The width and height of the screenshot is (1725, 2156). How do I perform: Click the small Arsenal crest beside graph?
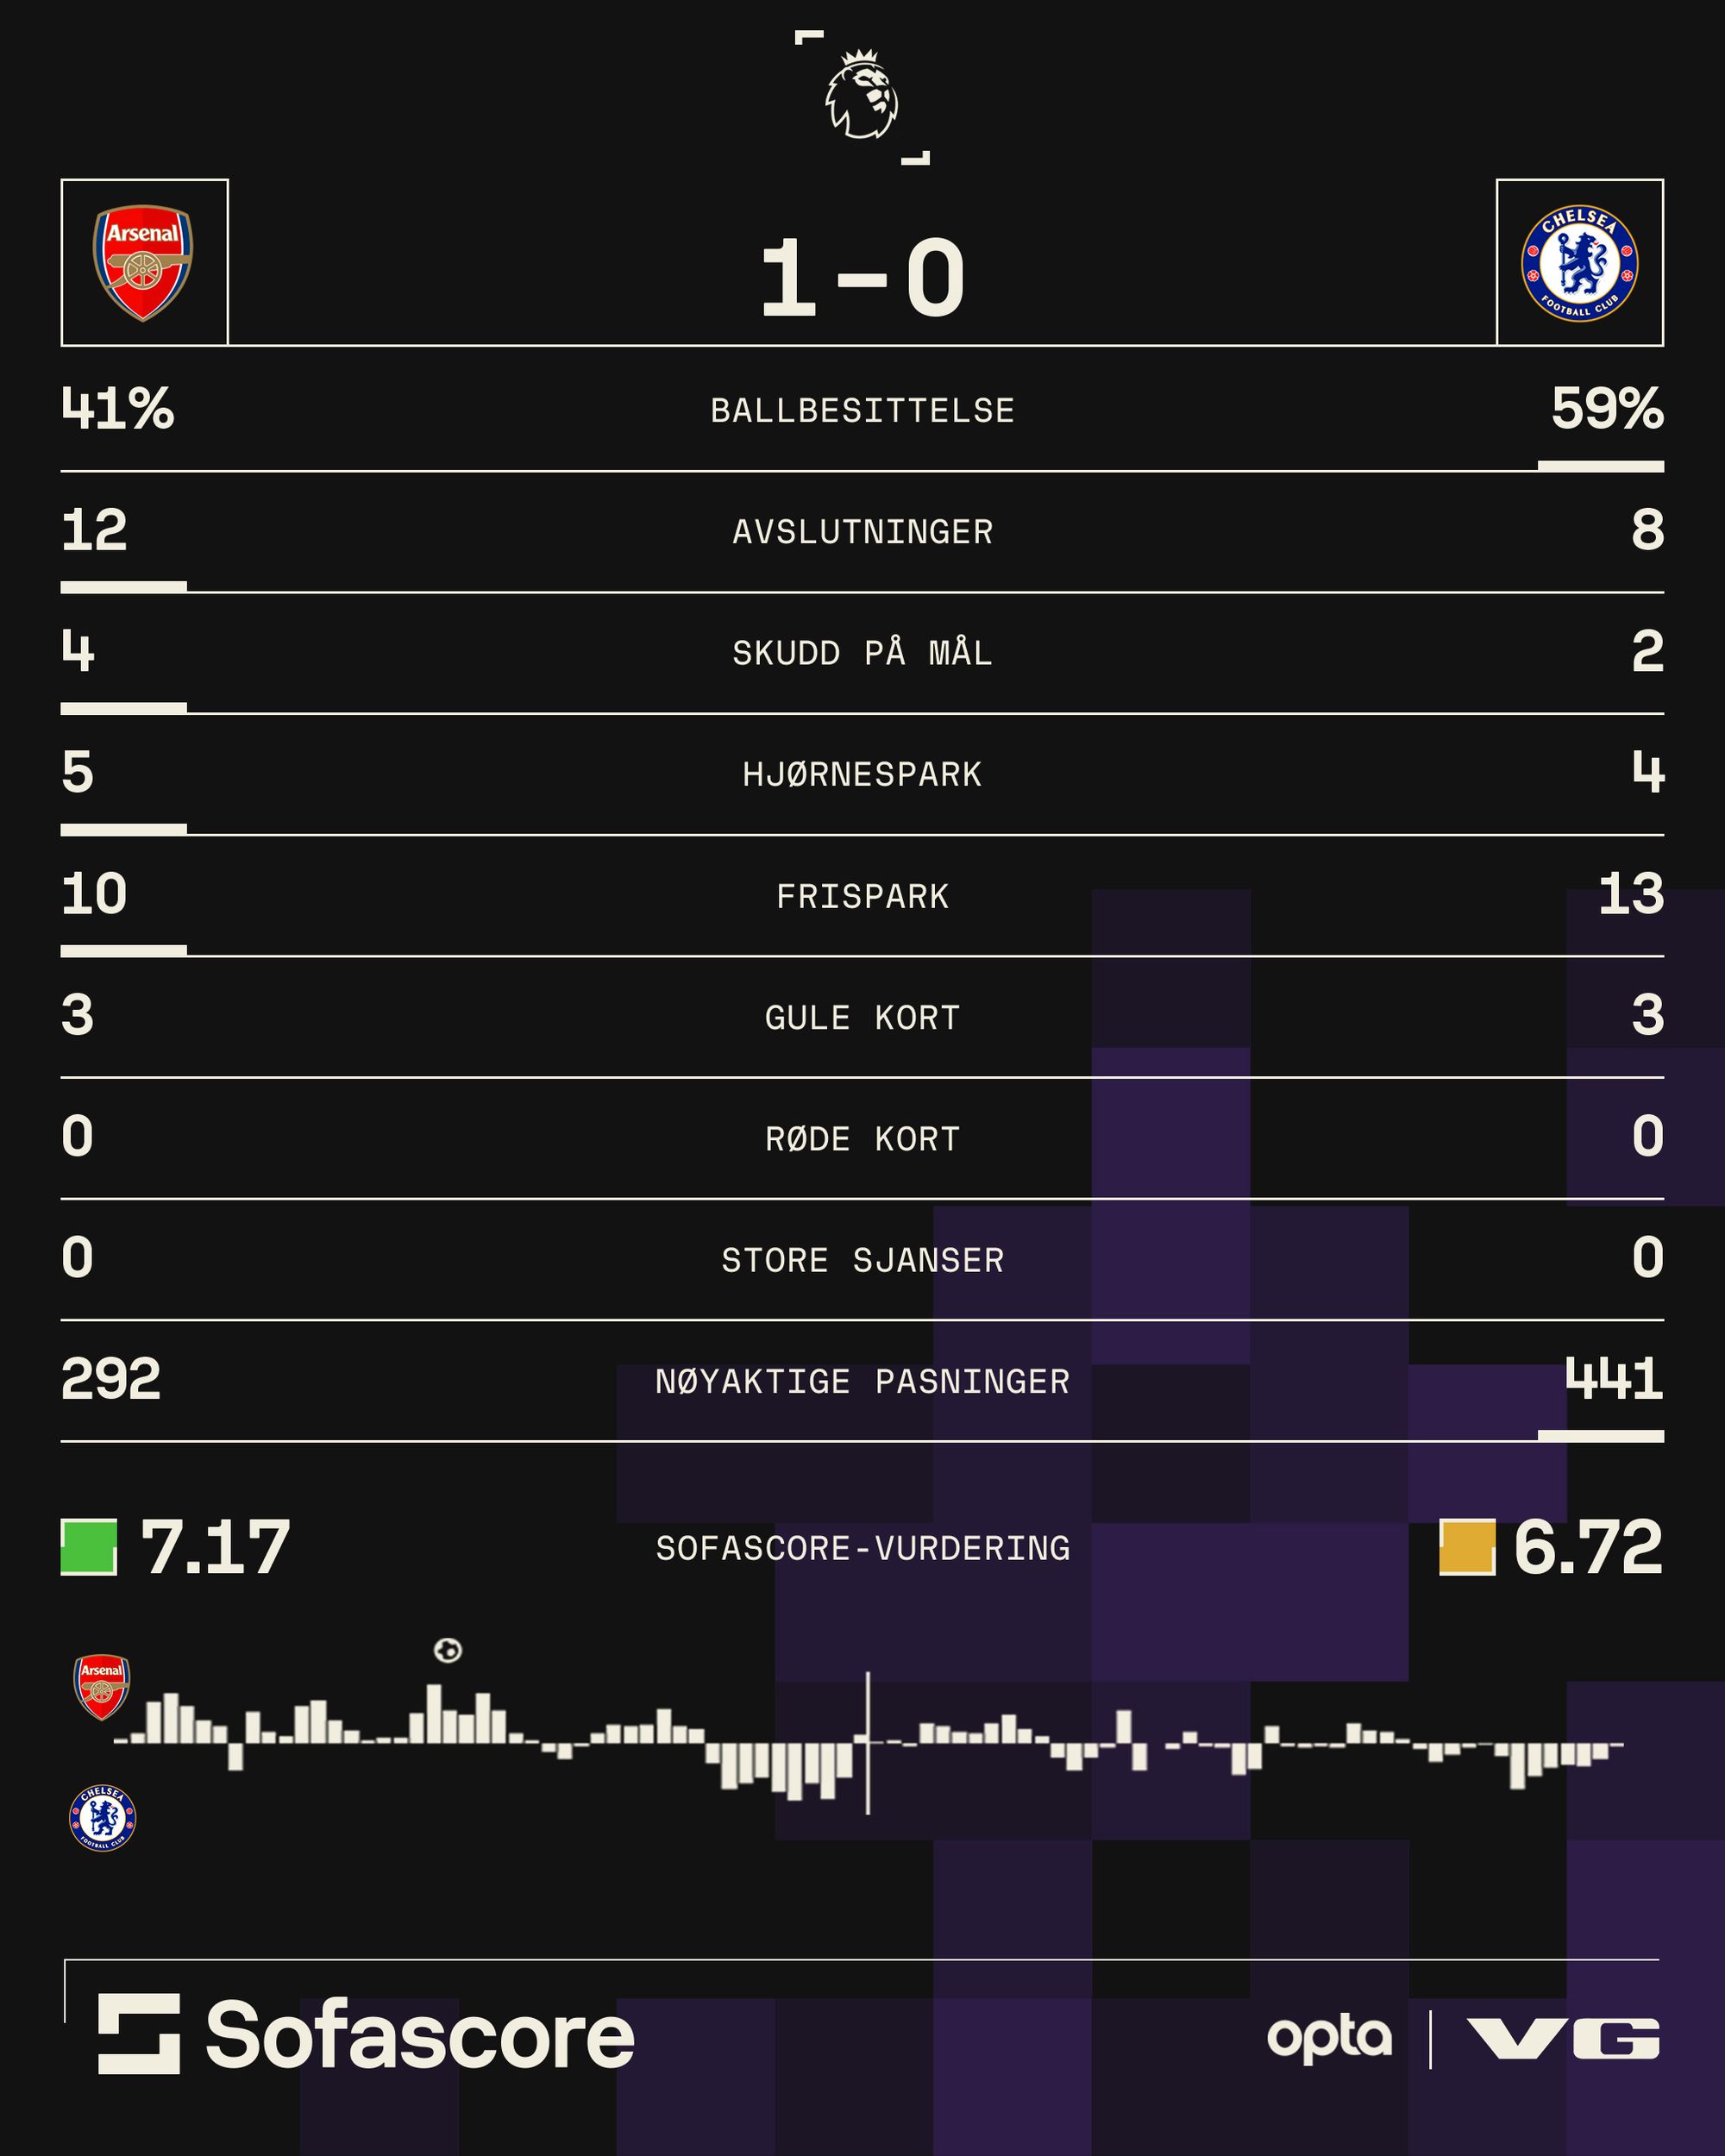[102, 1686]
